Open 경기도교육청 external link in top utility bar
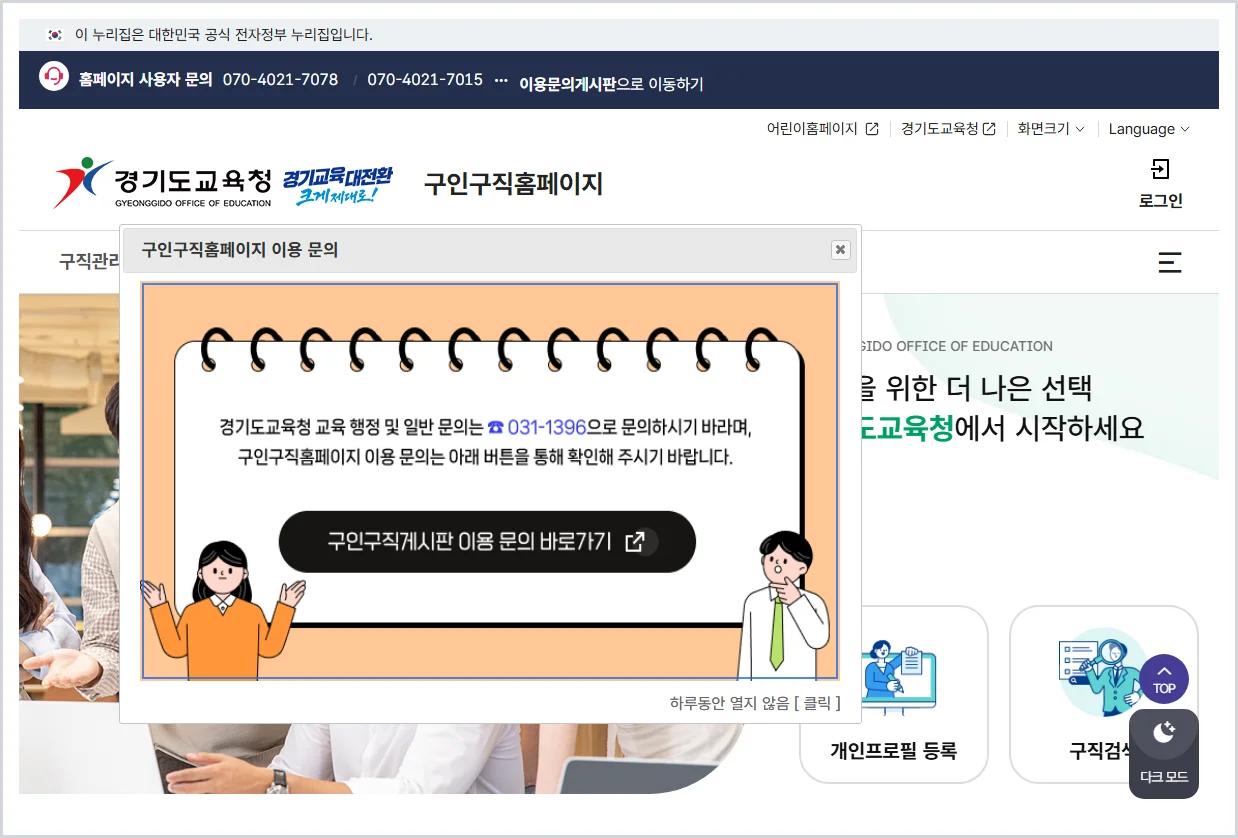The image size is (1238, 838). [948, 129]
